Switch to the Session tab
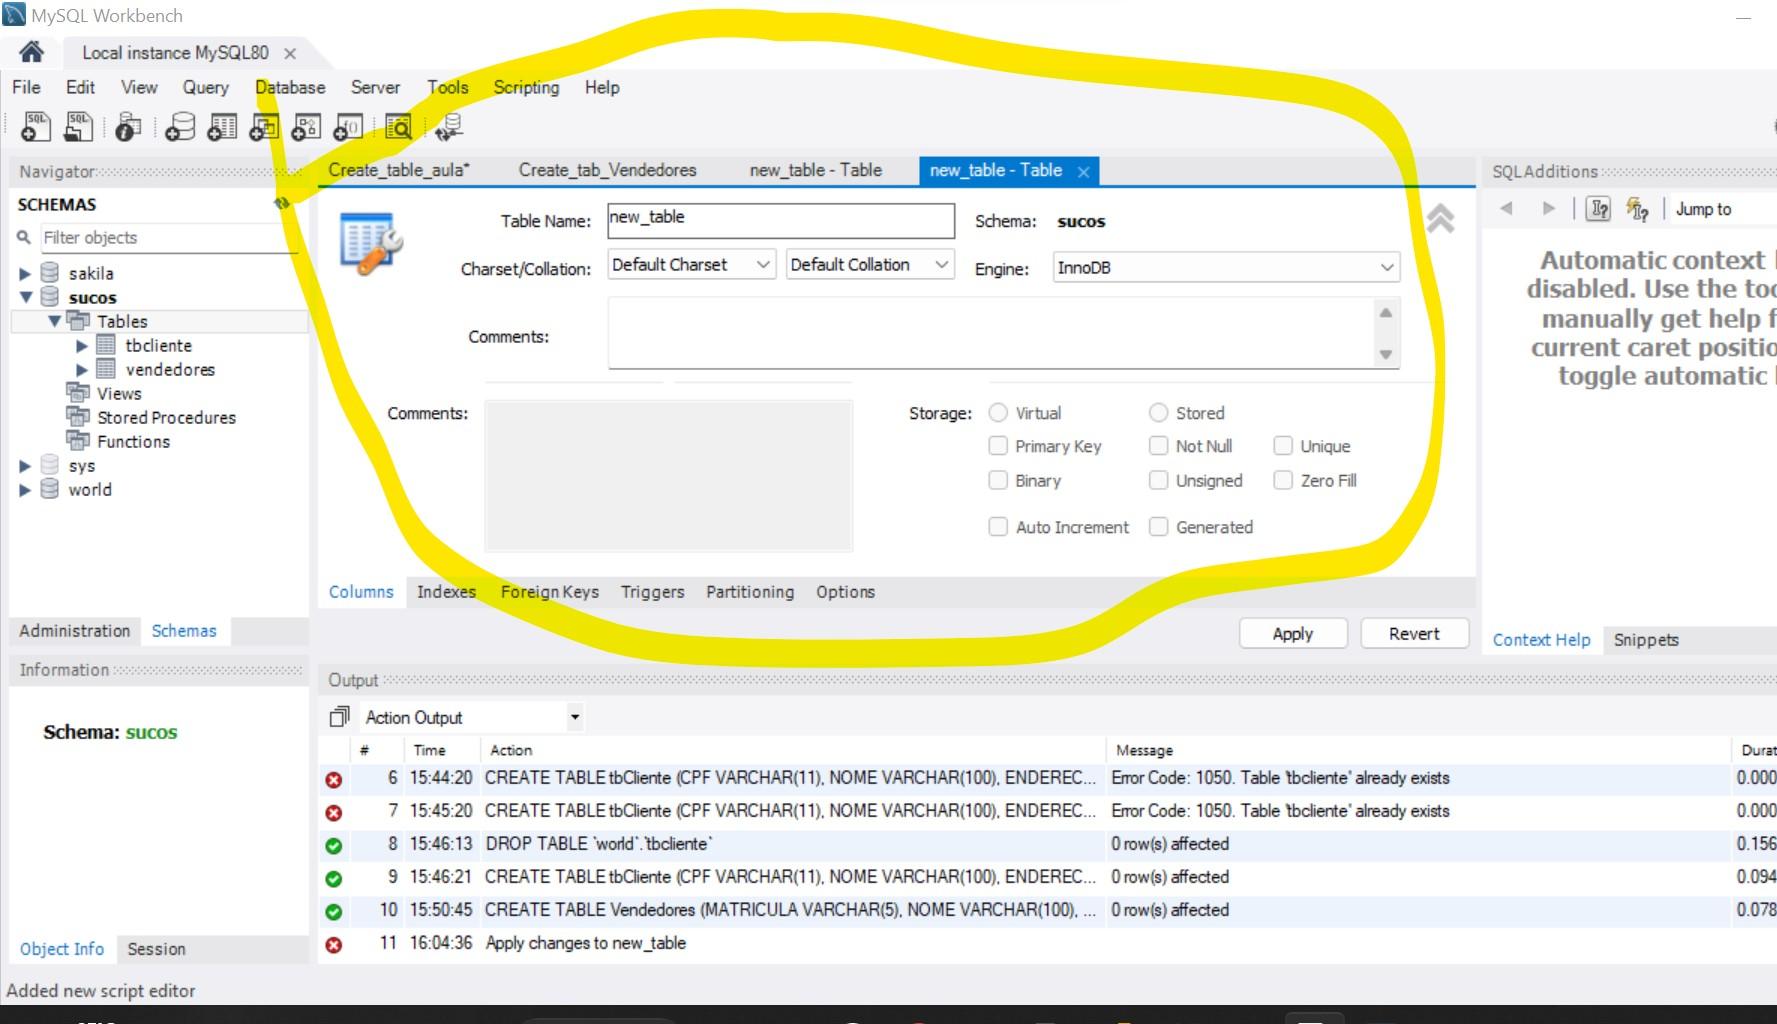Screen dimensions: 1777x1024 click(156, 949)
